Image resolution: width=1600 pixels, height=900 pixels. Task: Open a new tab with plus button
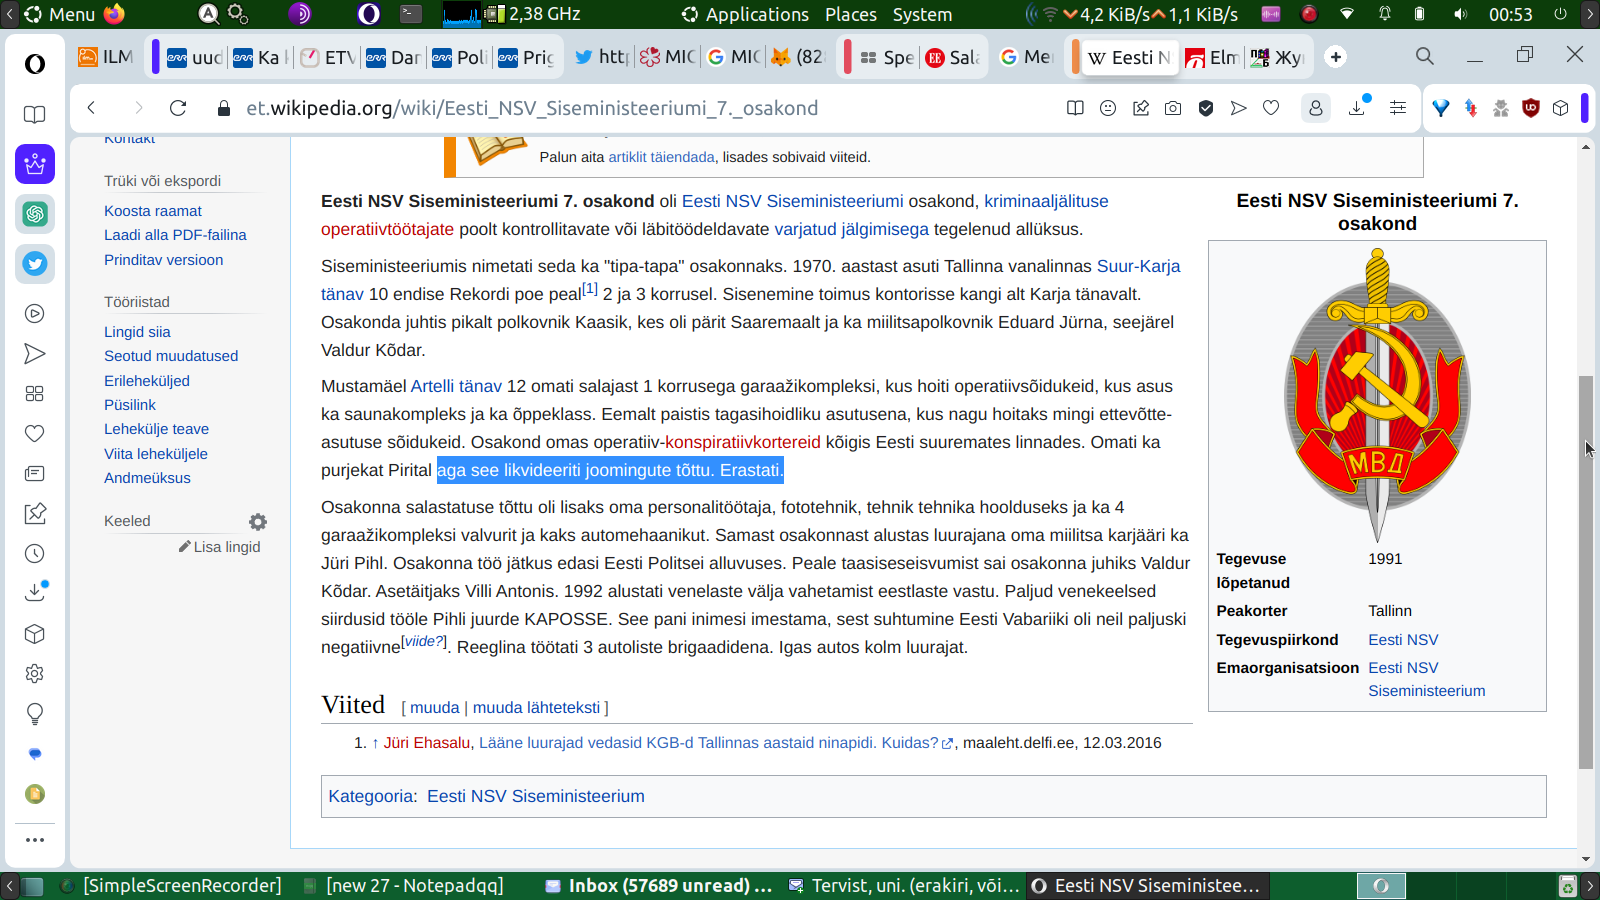[x=1336, y=57]
